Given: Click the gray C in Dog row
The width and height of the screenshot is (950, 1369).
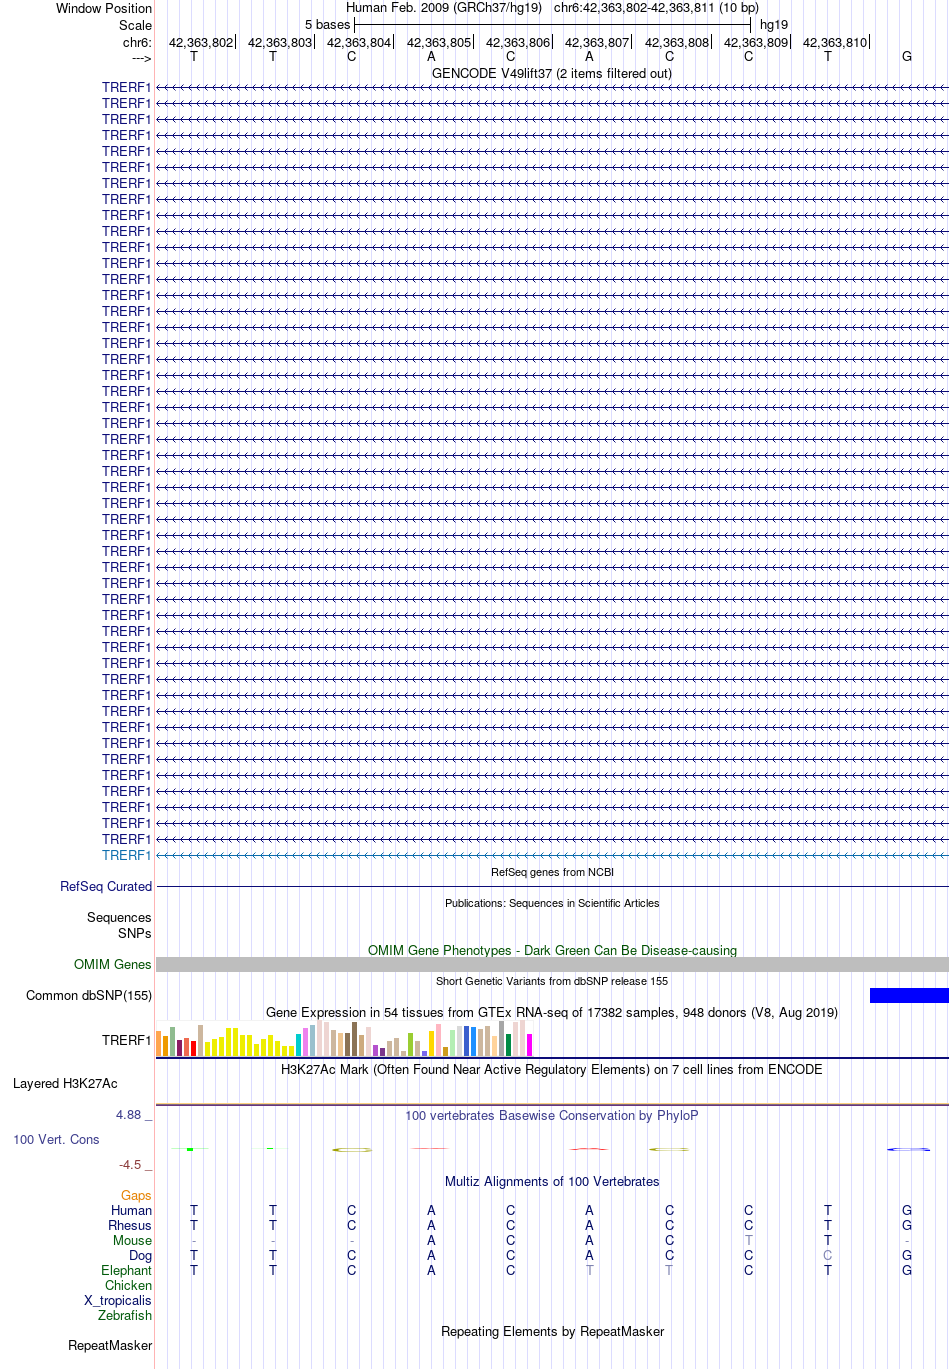Looking at the screenshot, I should tap(827, 1255).
